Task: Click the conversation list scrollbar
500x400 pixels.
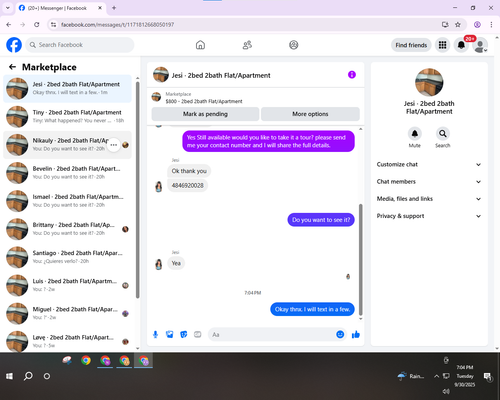Action: [138, 189]
